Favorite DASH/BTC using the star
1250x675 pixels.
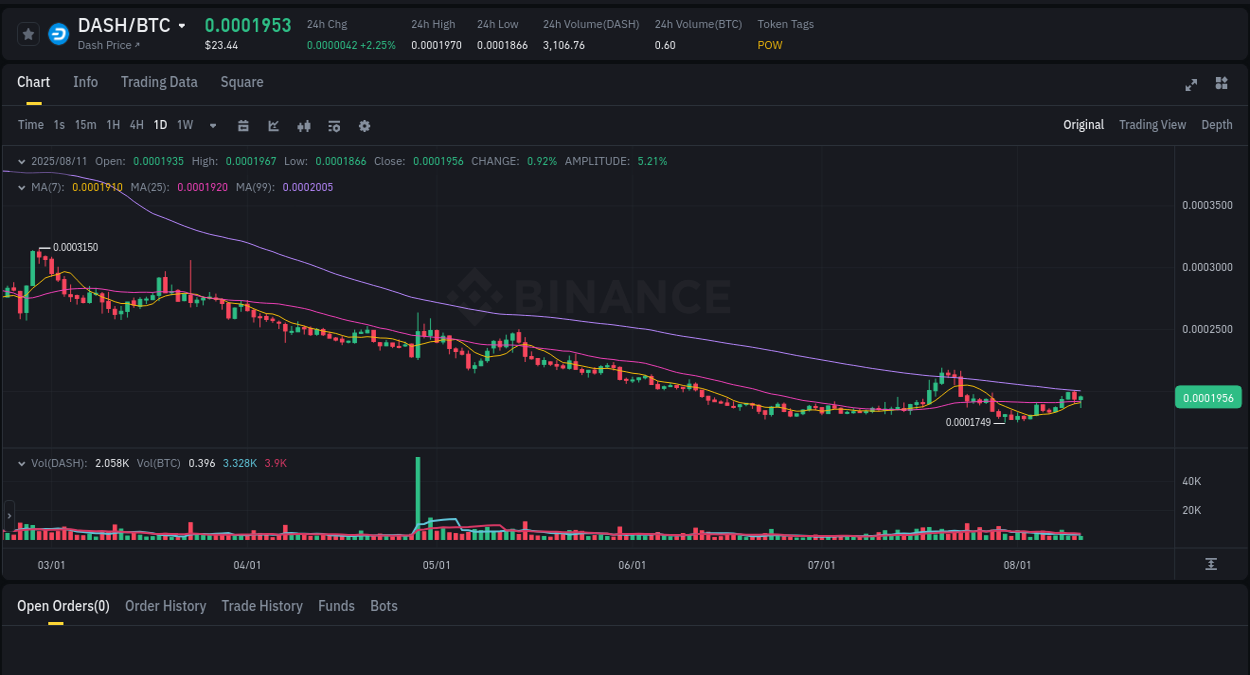(x=27, y=33)
